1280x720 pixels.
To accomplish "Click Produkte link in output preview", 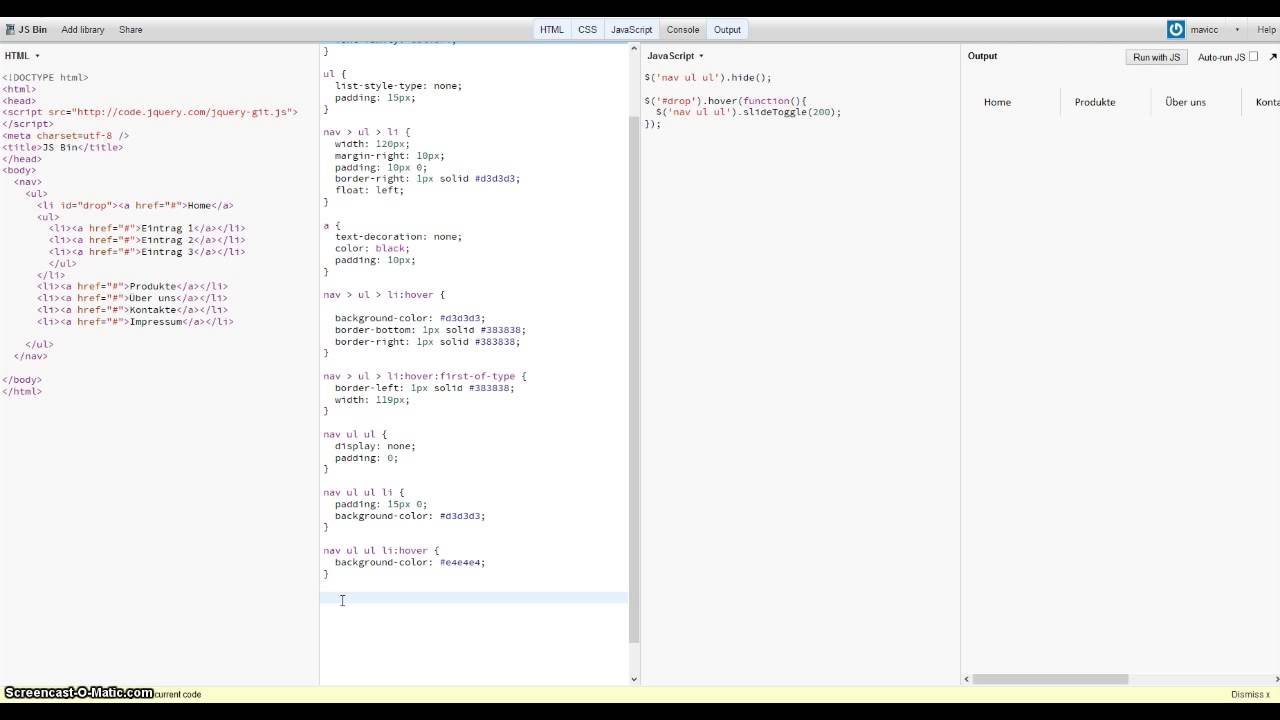I will (x=1095, y=102).
